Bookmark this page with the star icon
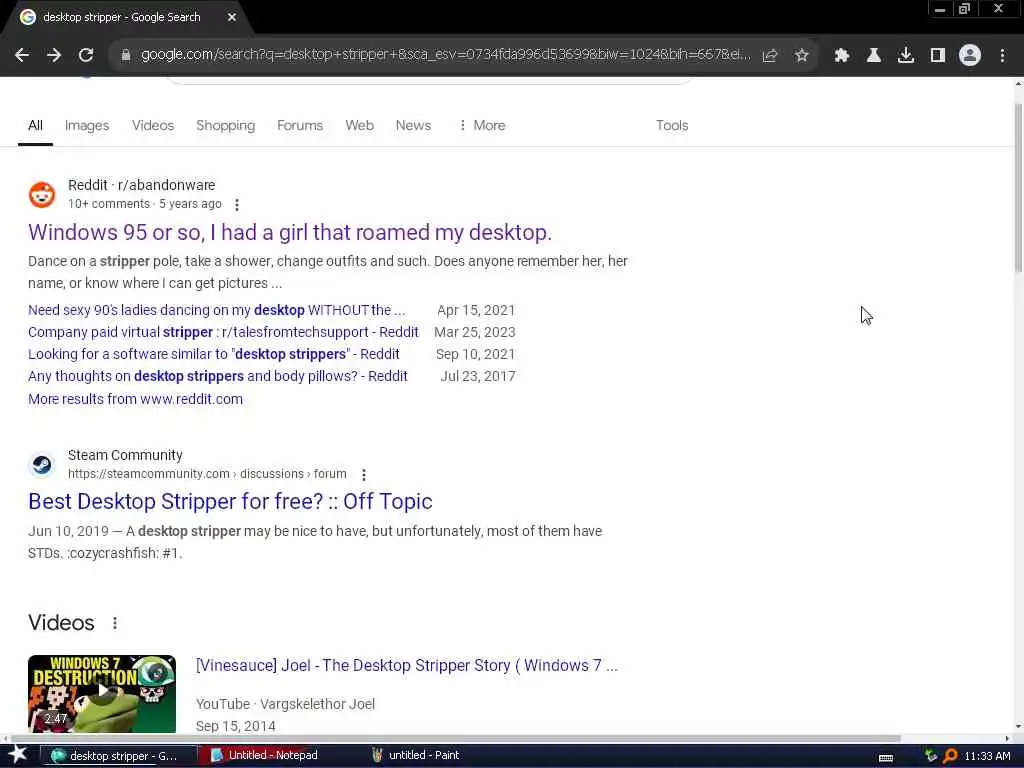 [x=802, y=56]
